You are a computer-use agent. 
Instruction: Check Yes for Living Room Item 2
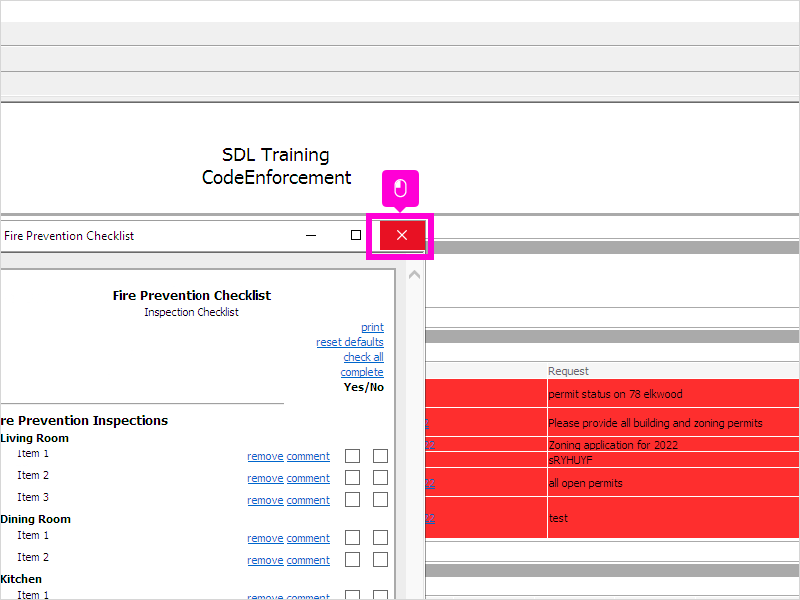[353, 478]
